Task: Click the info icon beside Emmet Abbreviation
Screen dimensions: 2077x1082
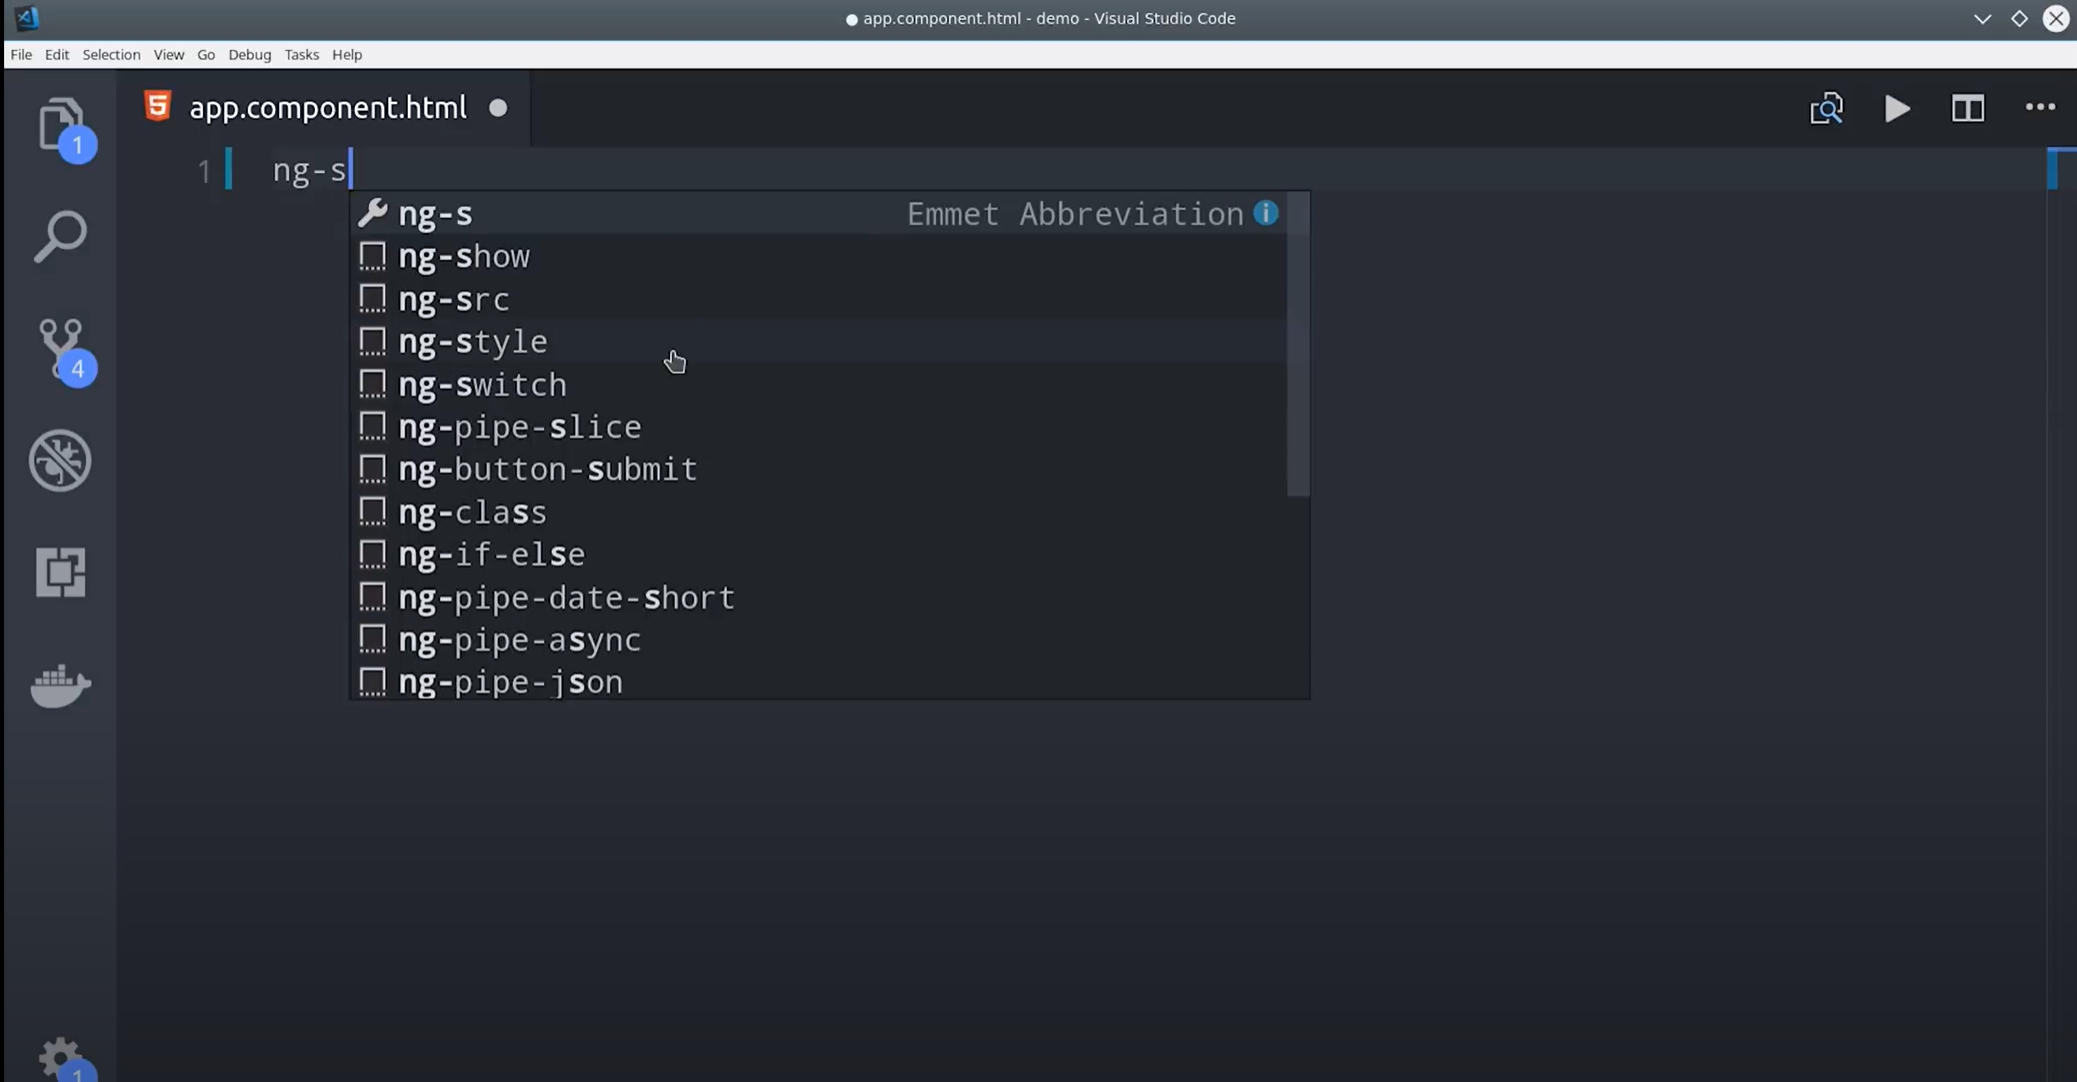Action: 1266,213
